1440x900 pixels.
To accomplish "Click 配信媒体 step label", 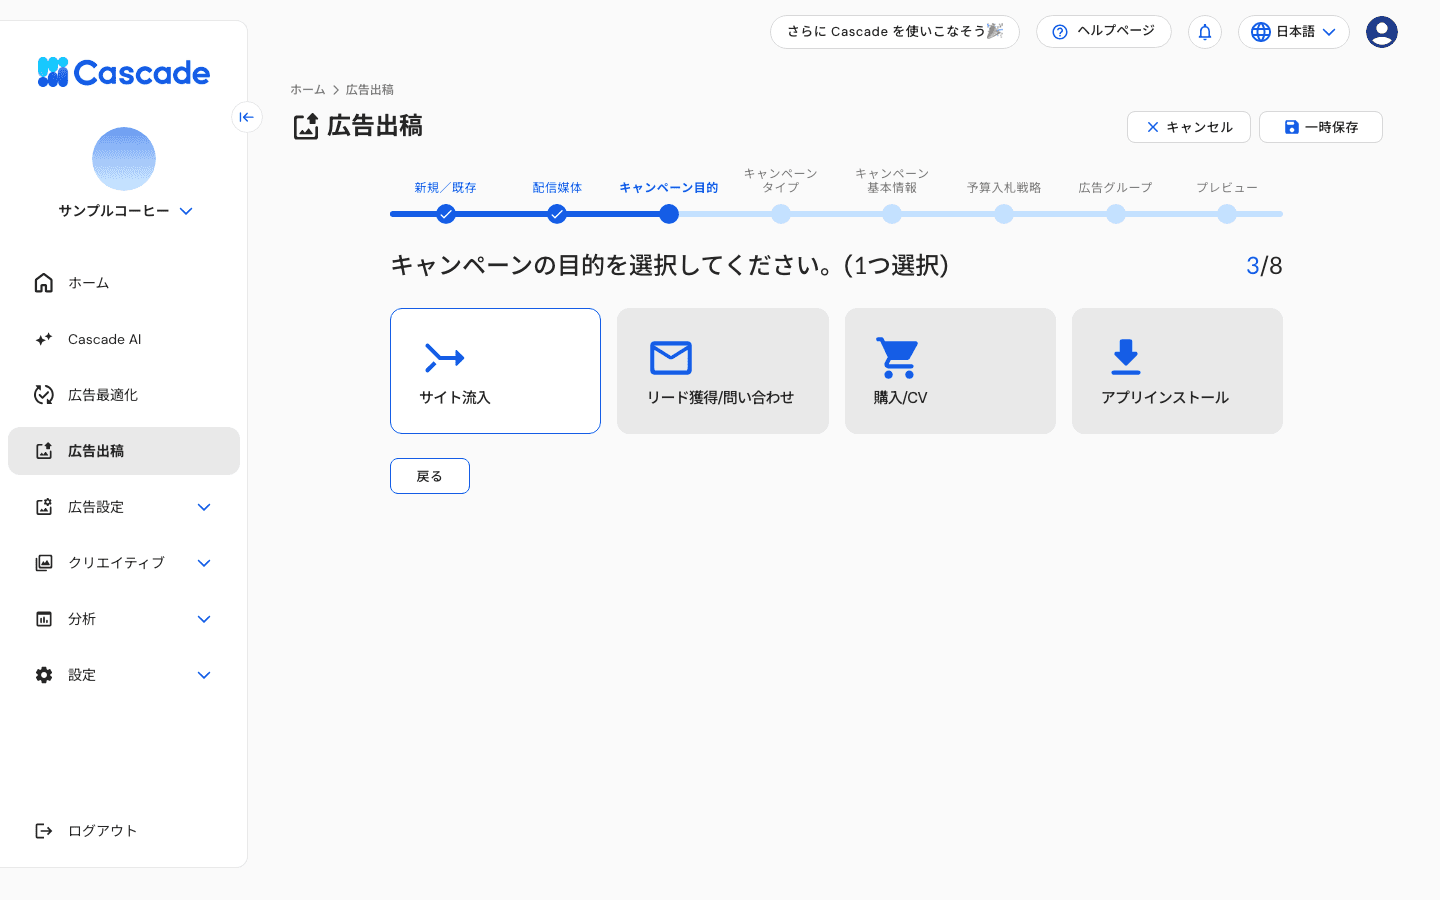I will tap(557, 188).
